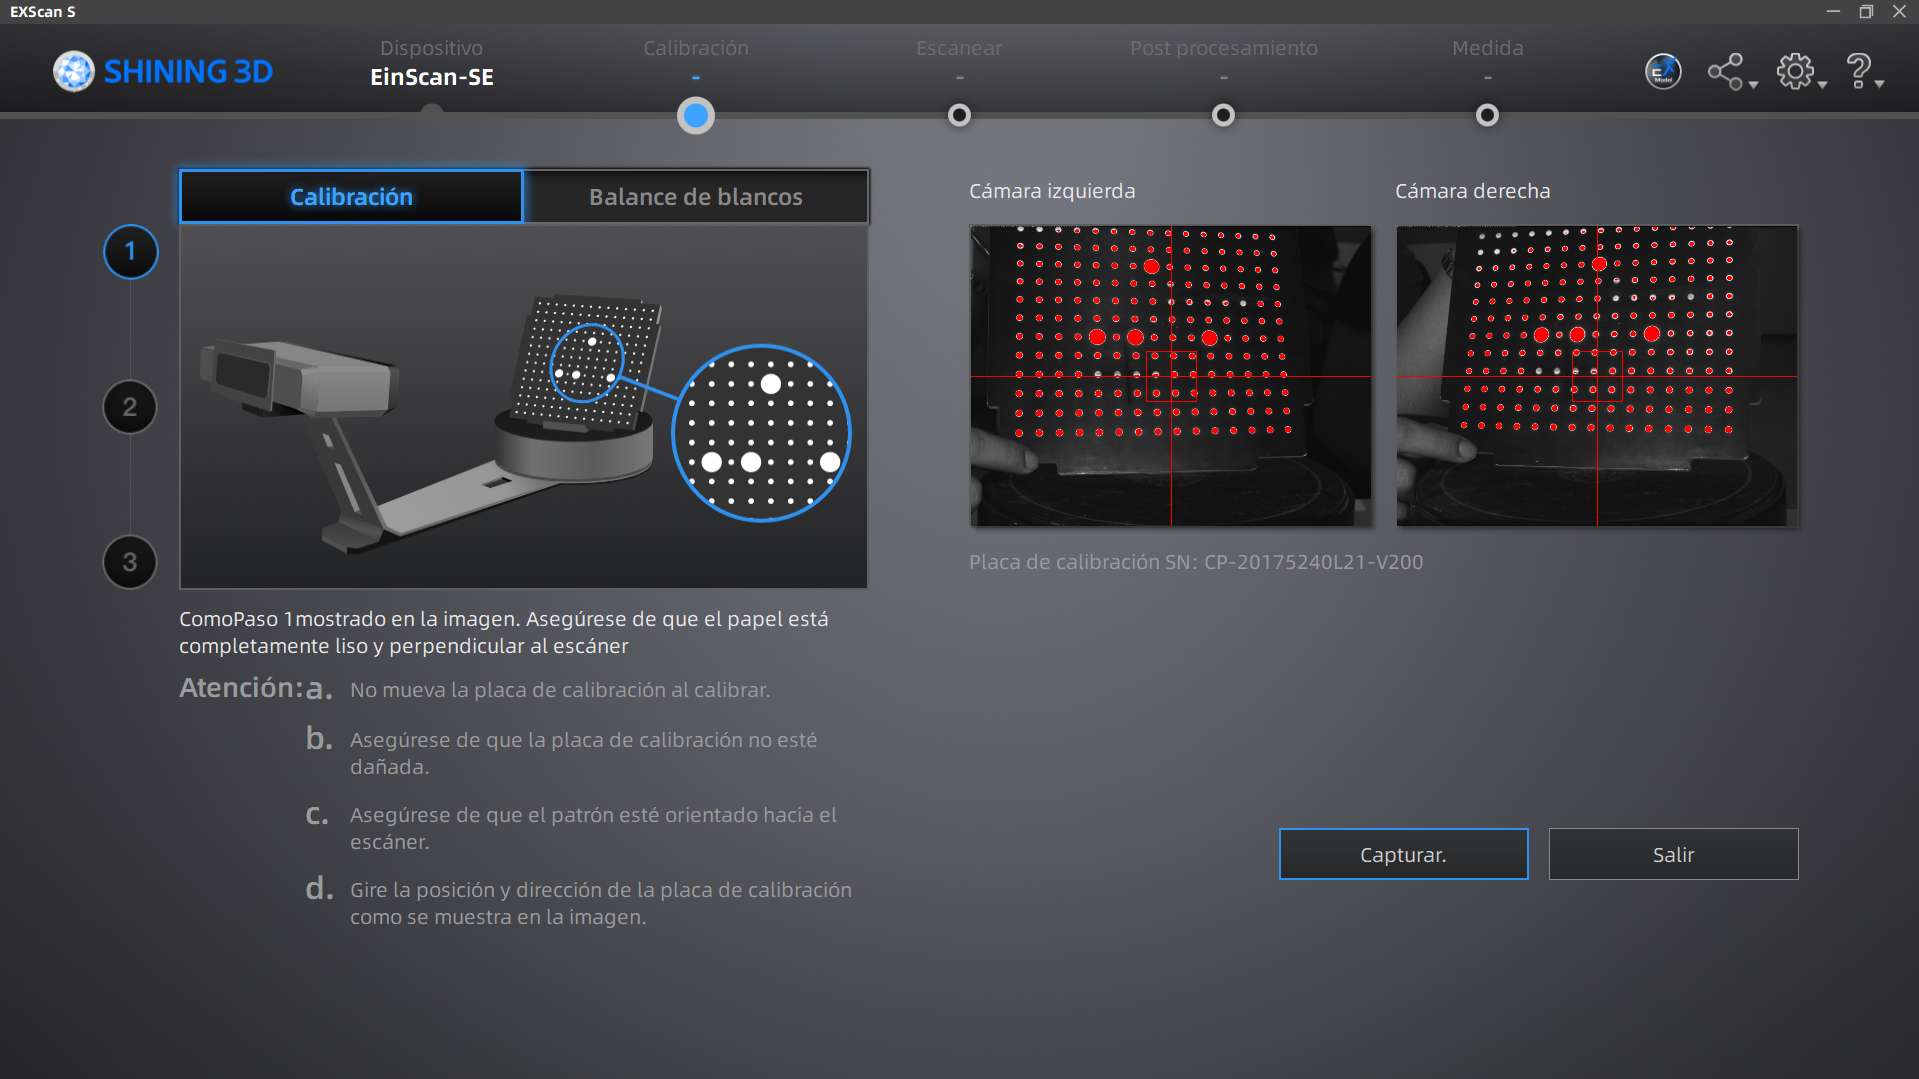Expand the dropdown beside the help icon
1919x1079 pixels.
tap(1877, 84)
